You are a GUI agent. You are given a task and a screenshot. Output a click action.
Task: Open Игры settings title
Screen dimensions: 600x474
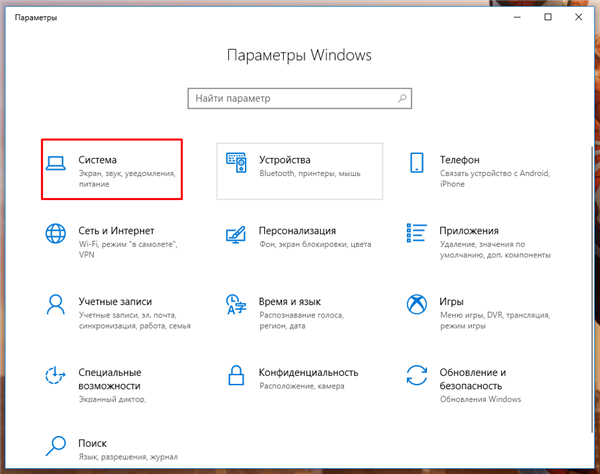pyautogui.click(x=452, y=301)
